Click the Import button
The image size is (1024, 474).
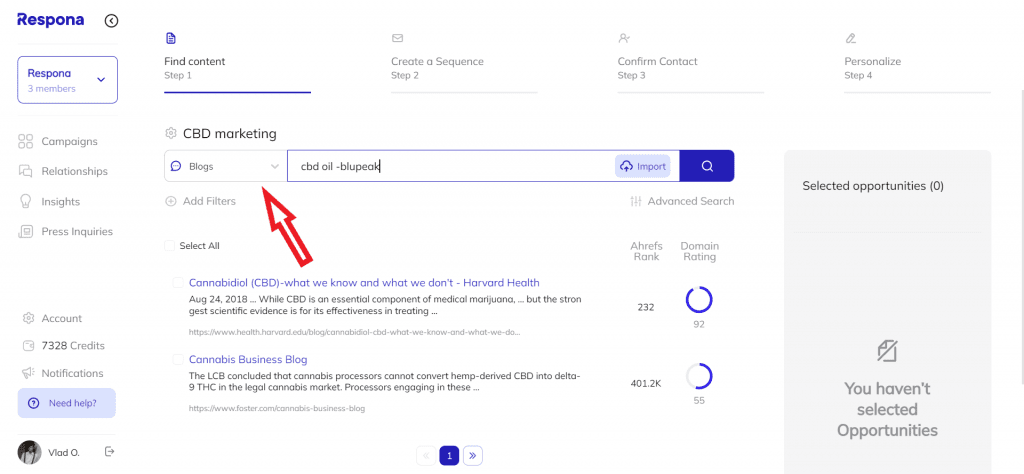[643, 166]
